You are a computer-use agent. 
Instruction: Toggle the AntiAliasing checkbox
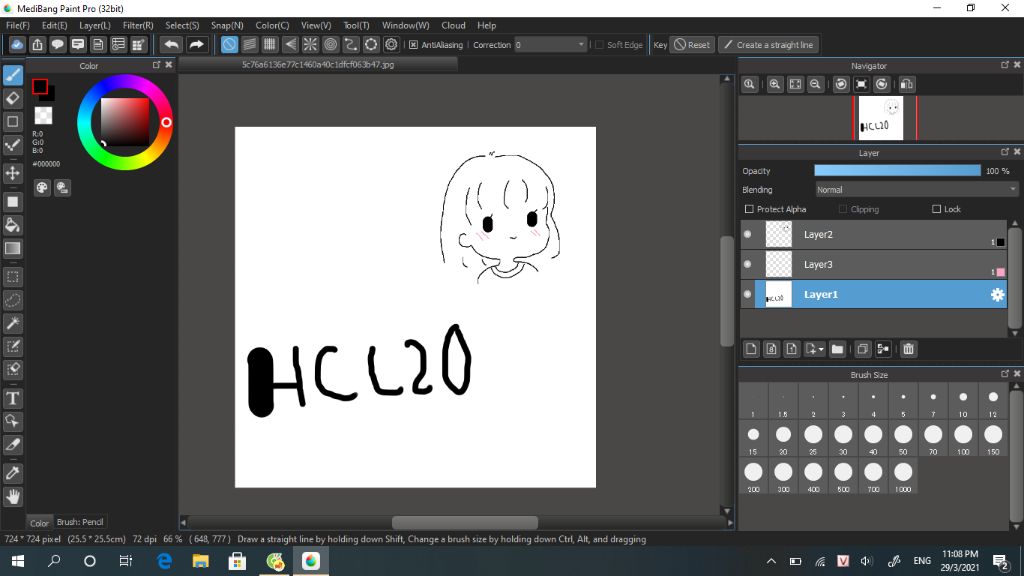pyautogui.click(x=413, y=45)
